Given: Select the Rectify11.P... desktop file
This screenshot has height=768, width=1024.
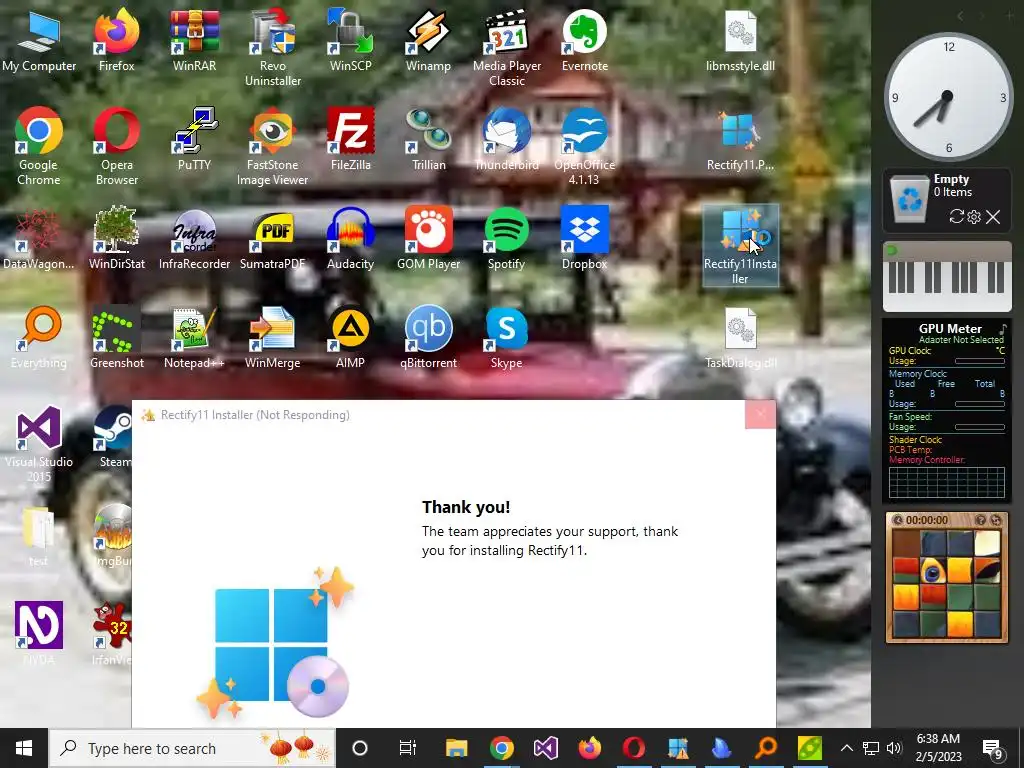Looking at the screenshot, I should coord(741,140).
